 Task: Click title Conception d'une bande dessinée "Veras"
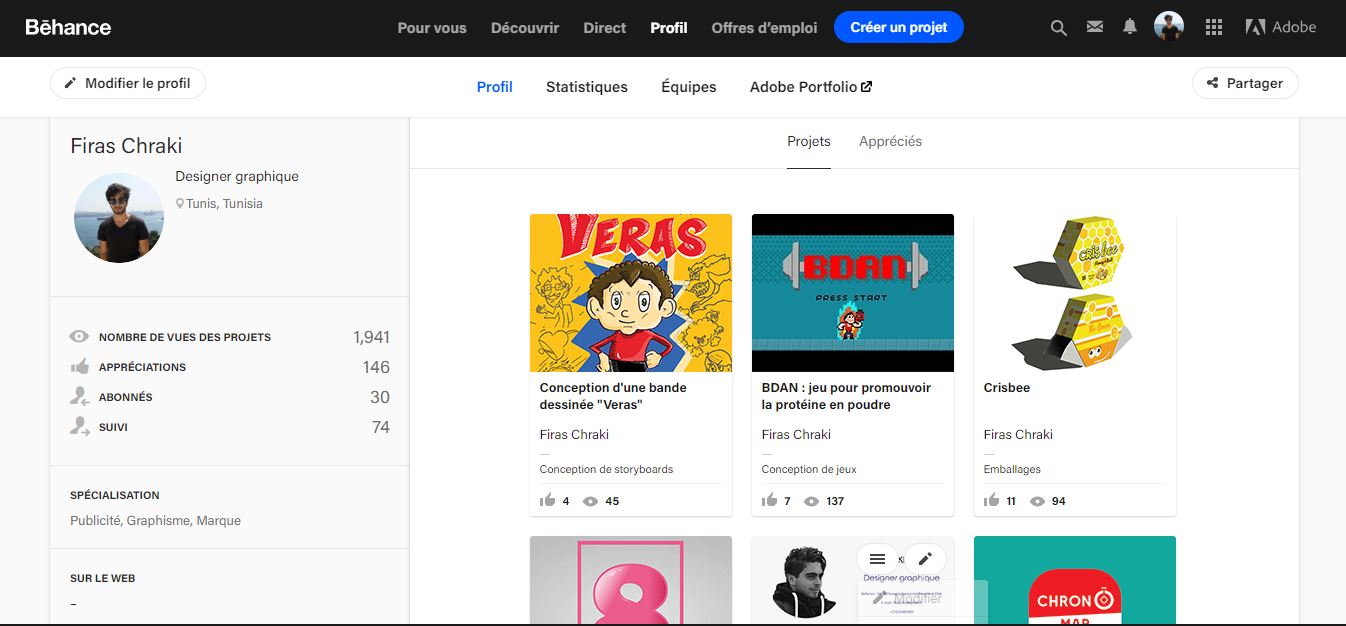pos(613,396)
